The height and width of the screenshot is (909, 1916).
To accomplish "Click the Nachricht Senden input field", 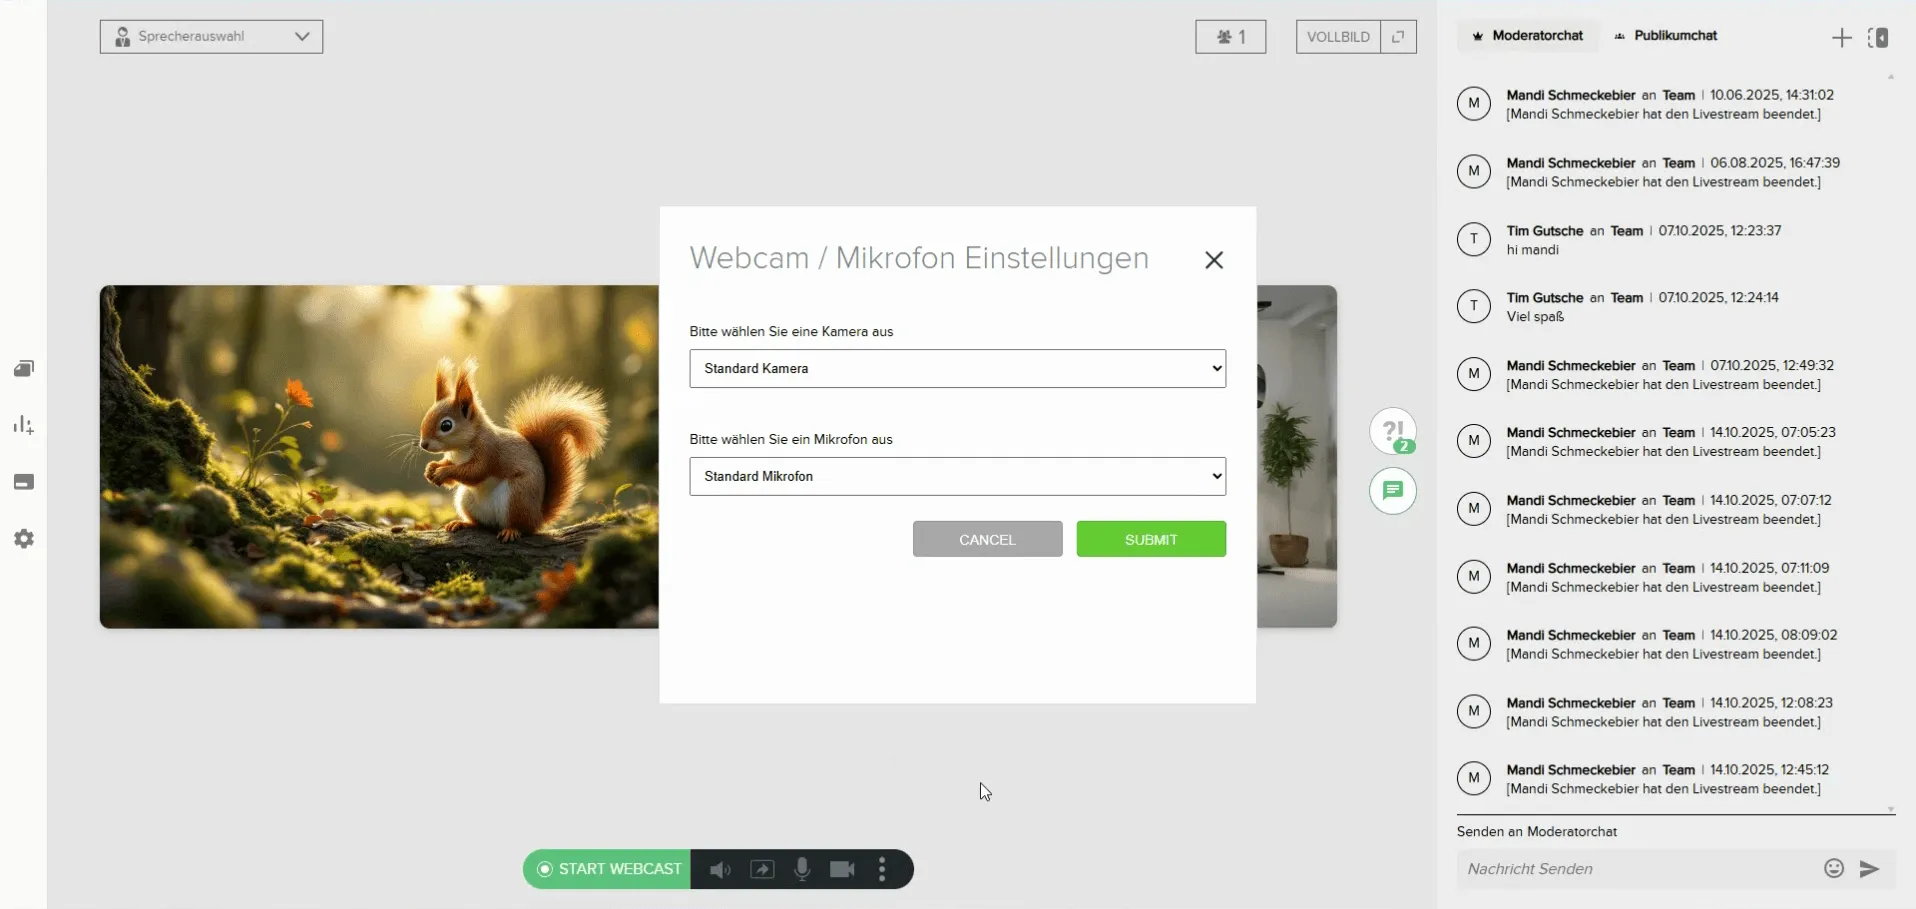I will tap(1635, 869).
